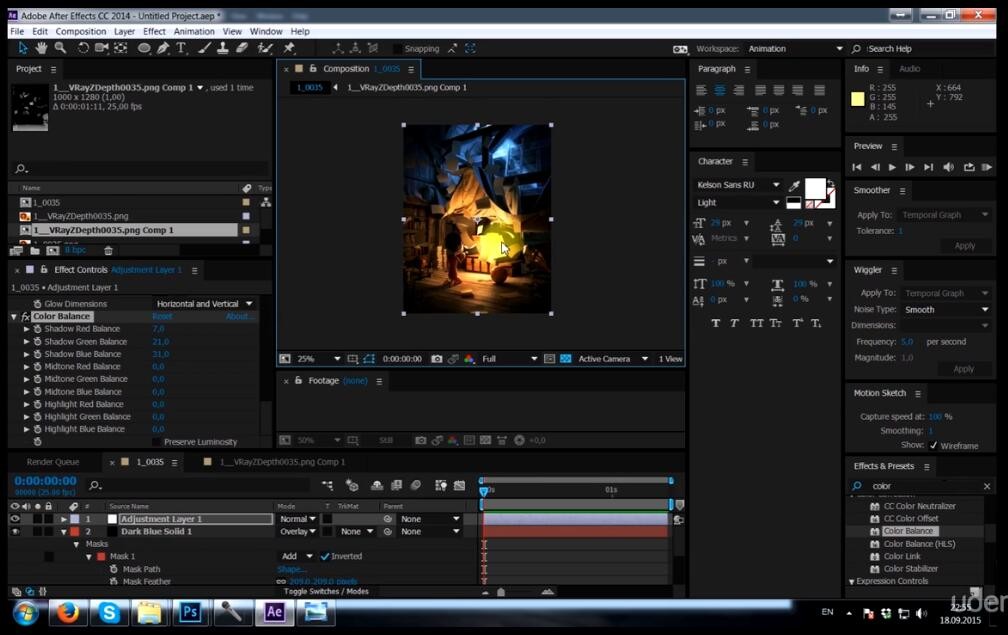
Task: Open channel display button in Composition viewer
Action: [469, 359]
